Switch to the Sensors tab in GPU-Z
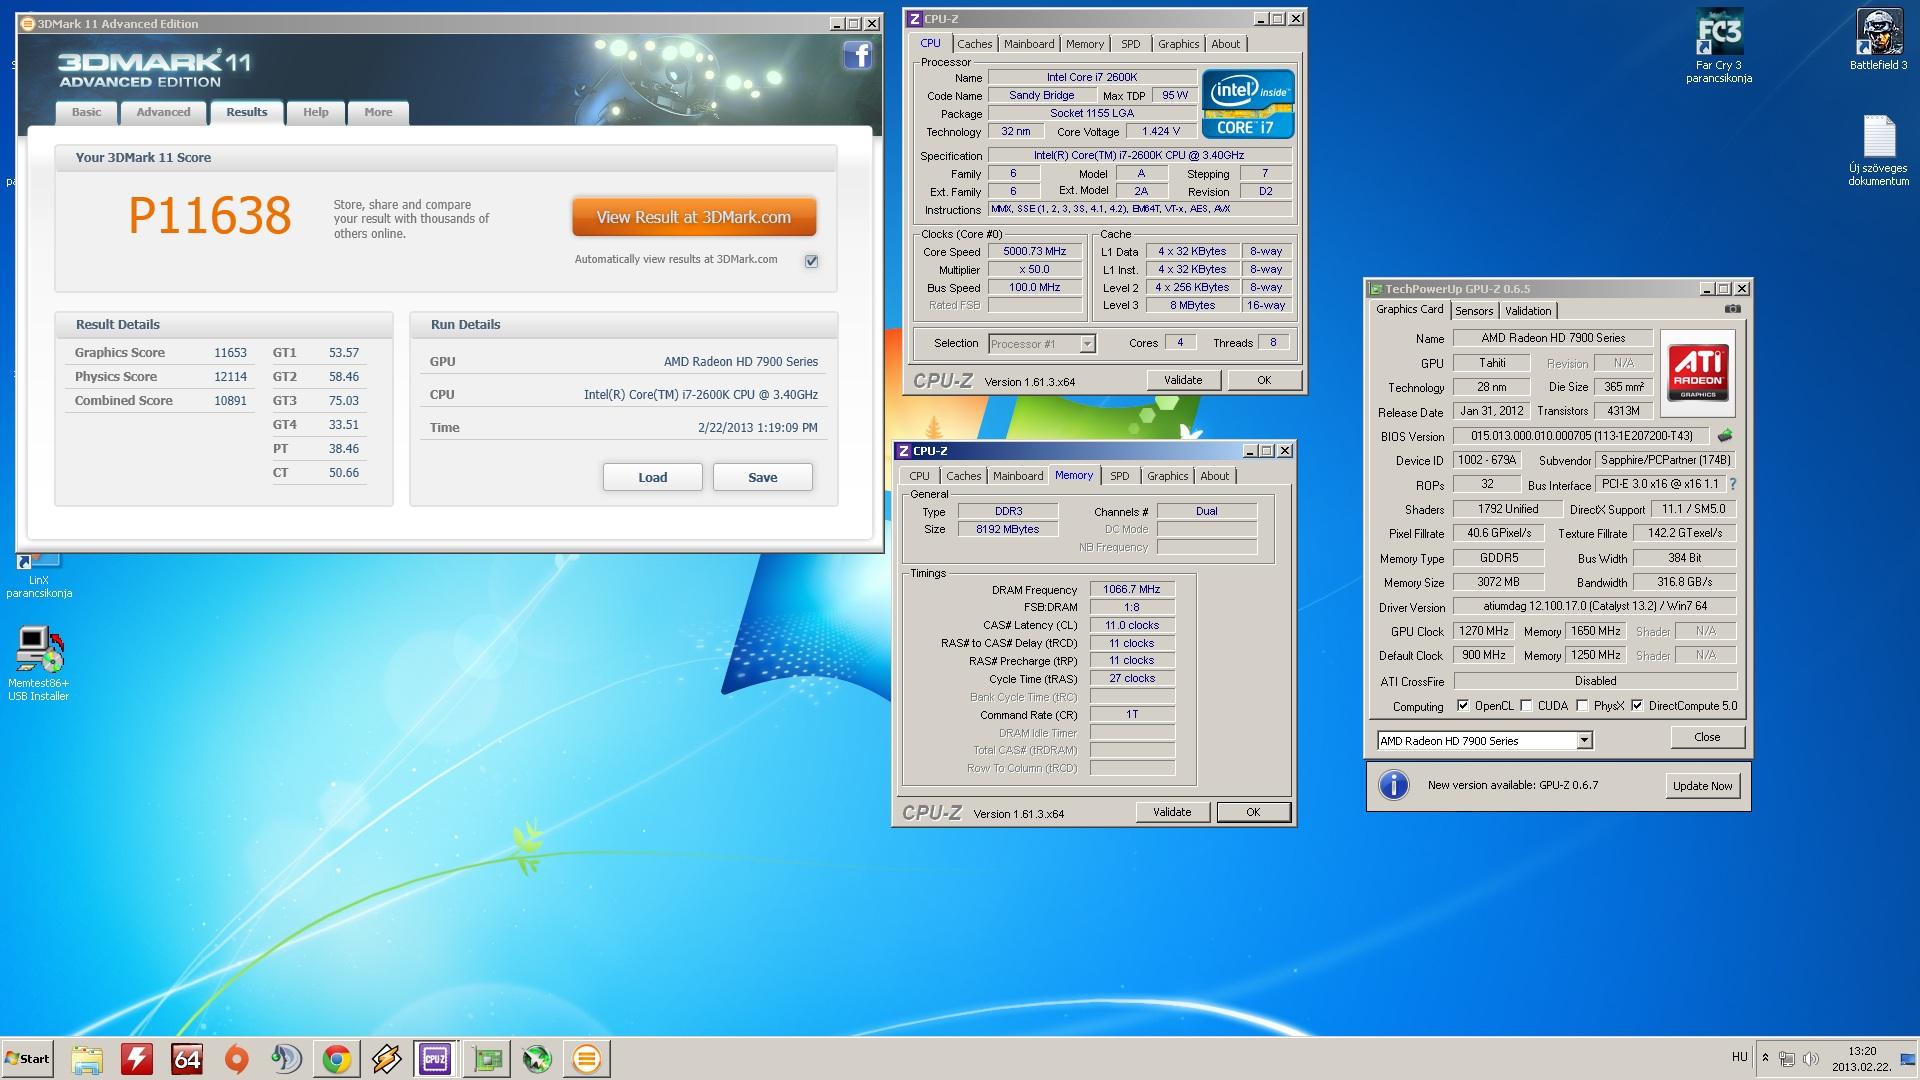The image size is (1920, 1080). pyautogui.click(x=1473, y=311)
